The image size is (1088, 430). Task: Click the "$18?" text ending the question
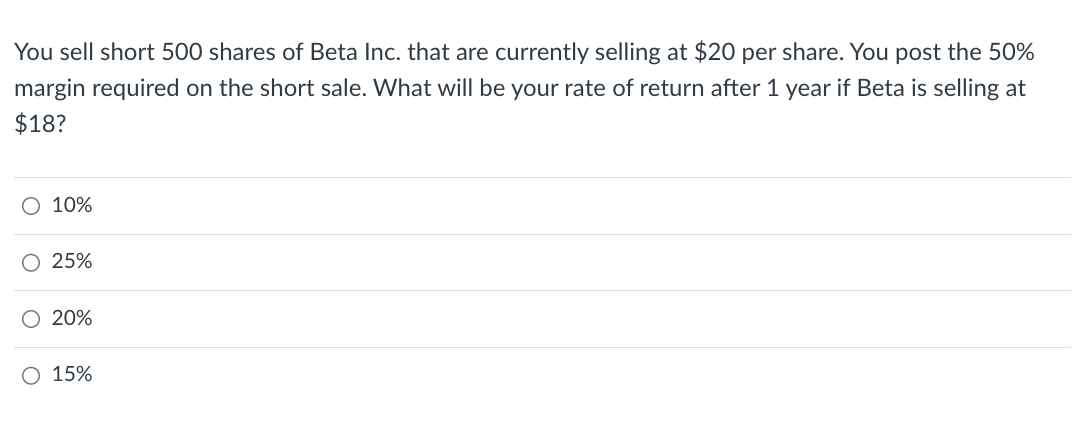(35, 123)
